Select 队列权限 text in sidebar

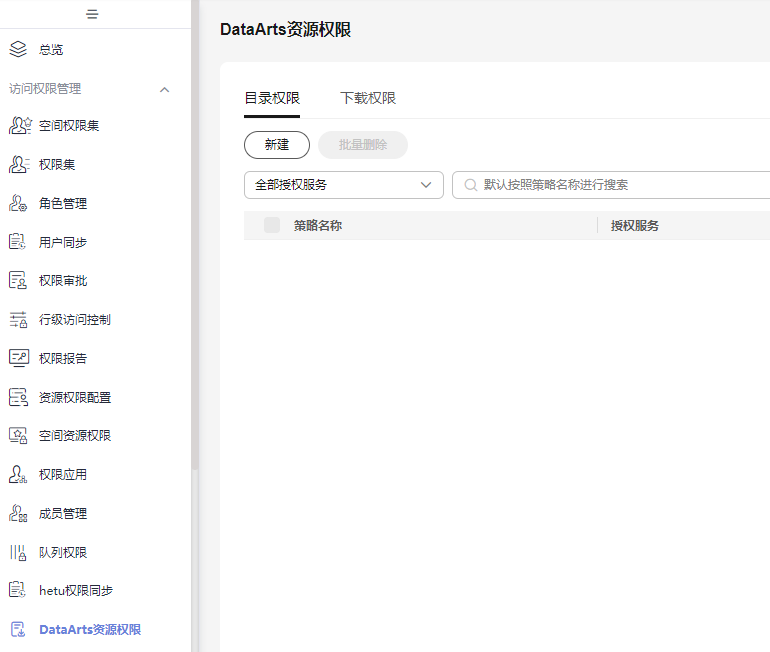tap(63, 552)
